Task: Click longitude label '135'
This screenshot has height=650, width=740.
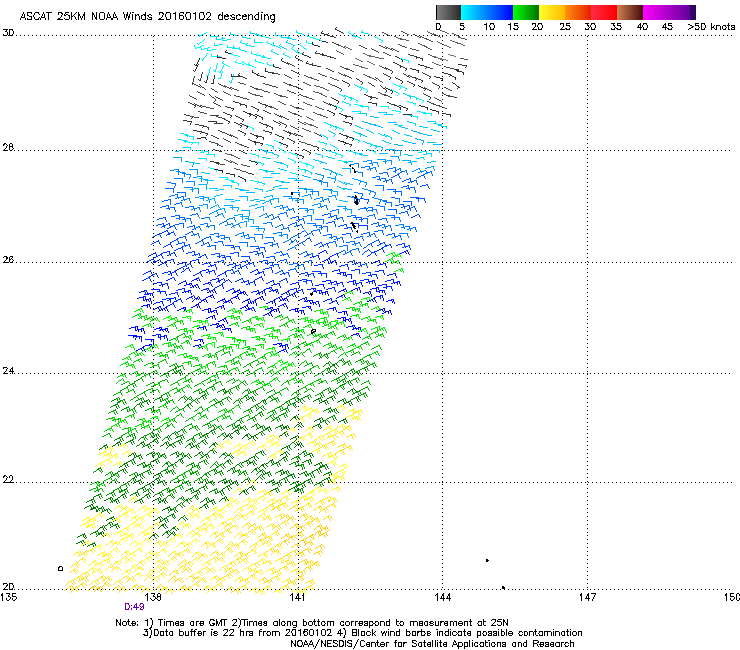Action: 8,597
